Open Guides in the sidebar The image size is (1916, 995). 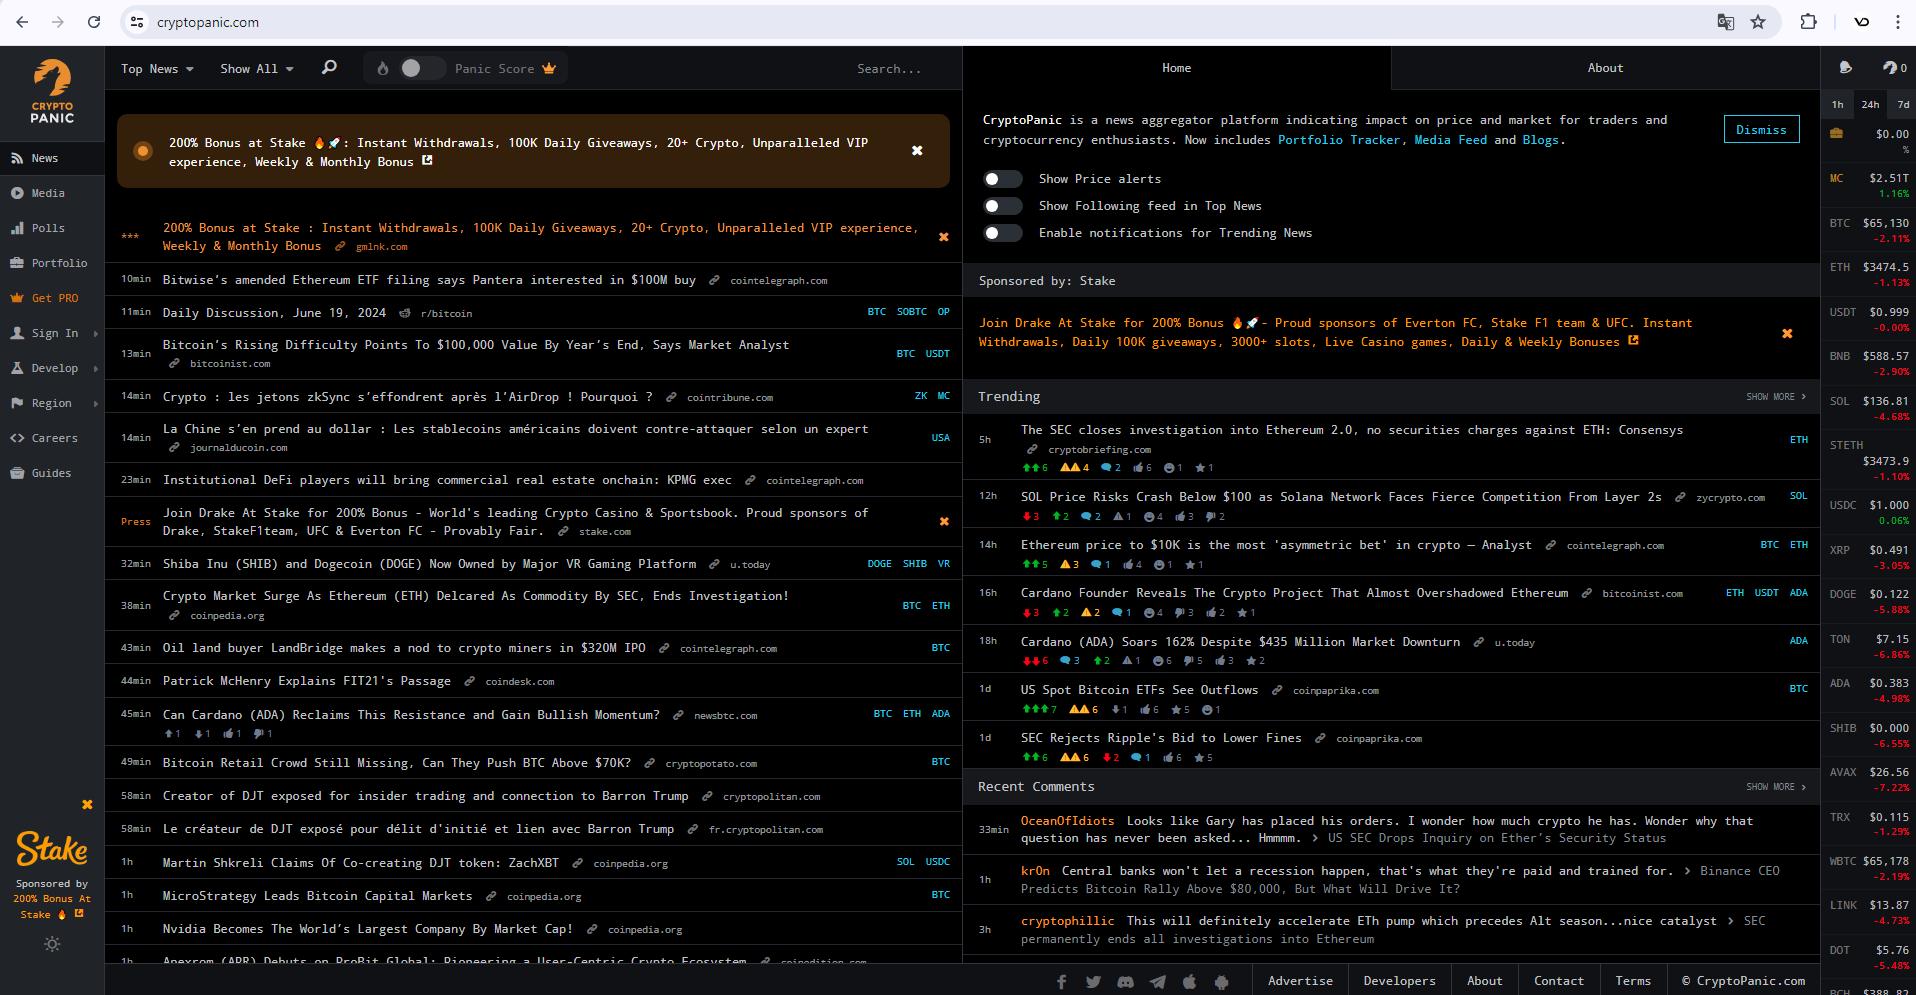coord(52,473)
